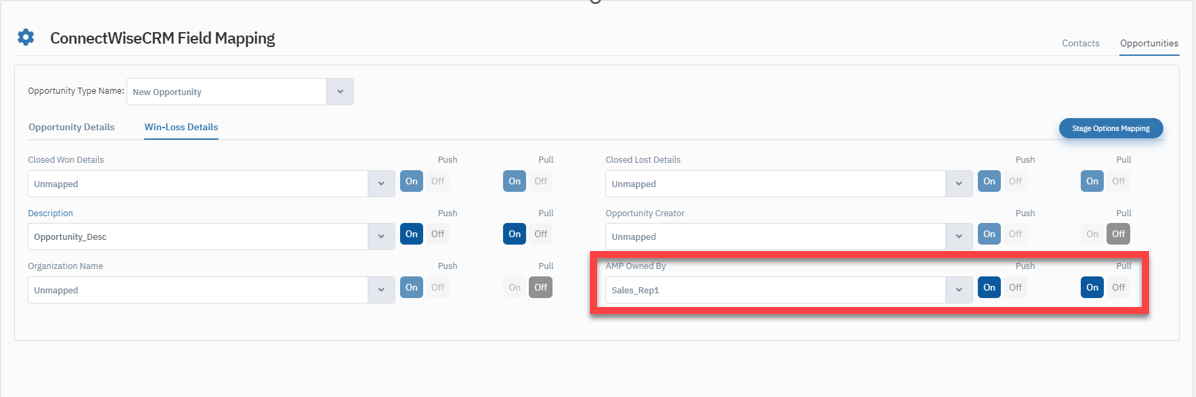Turn Organization Name Pull to Off
The width and height of the screenshot is (1196, 397).
coord(540,287)
